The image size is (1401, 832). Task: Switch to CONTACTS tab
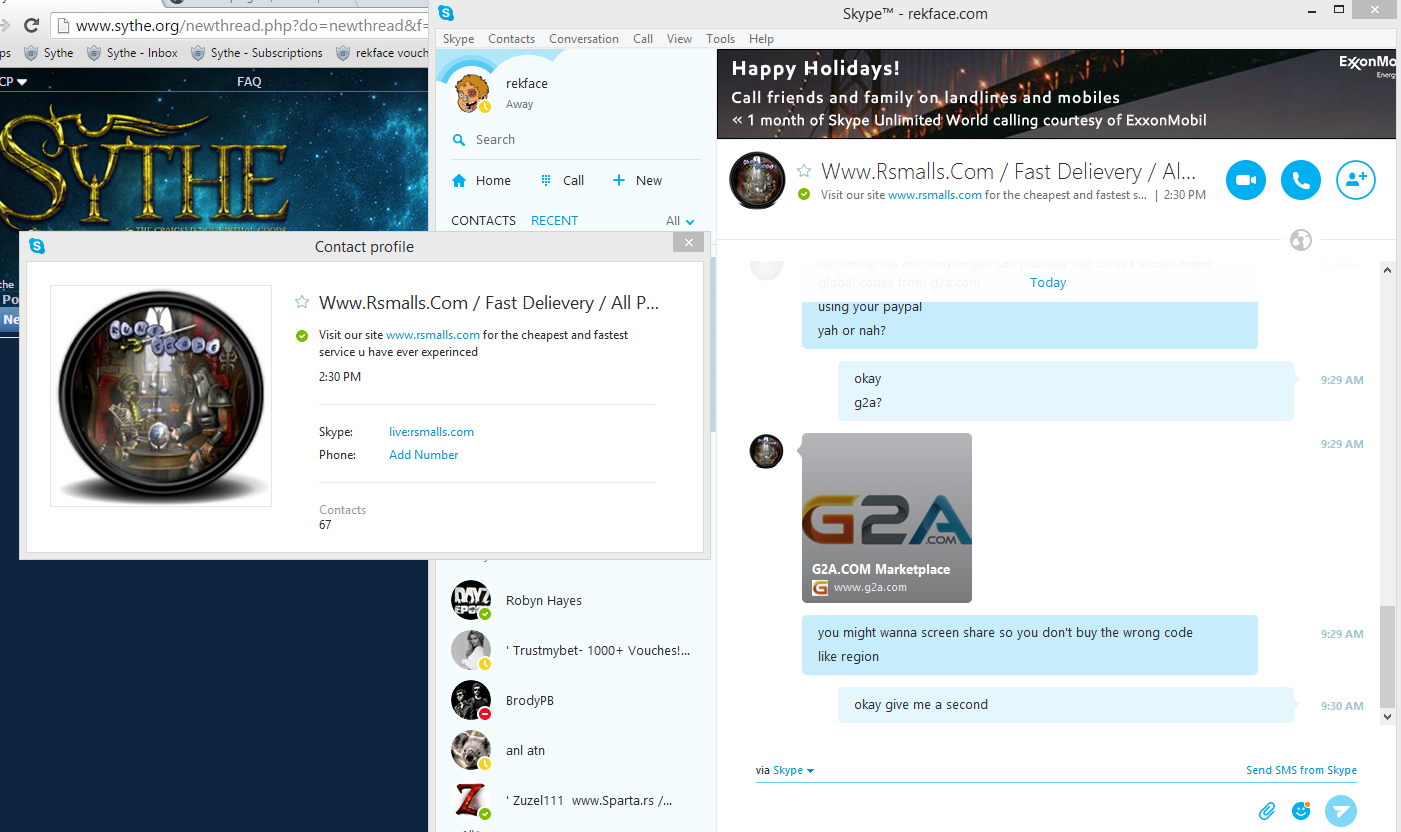click(484, 221)
